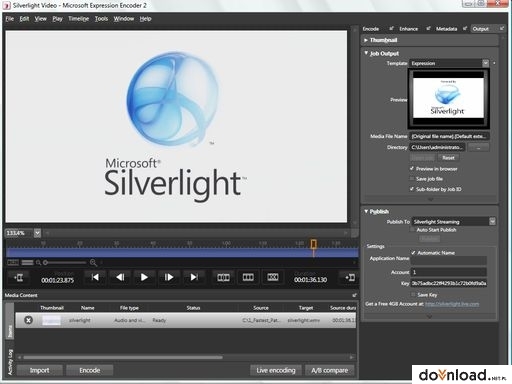Image resolution: width=512 pixels, height=384 pixels.
Task: Open A/B compare
Action: click(329, 370)
